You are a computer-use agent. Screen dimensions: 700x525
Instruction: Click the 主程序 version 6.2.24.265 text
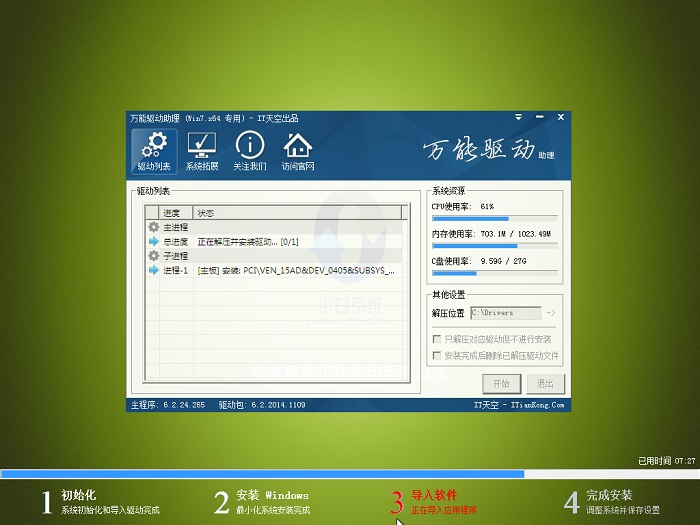(x=168, y=405)
